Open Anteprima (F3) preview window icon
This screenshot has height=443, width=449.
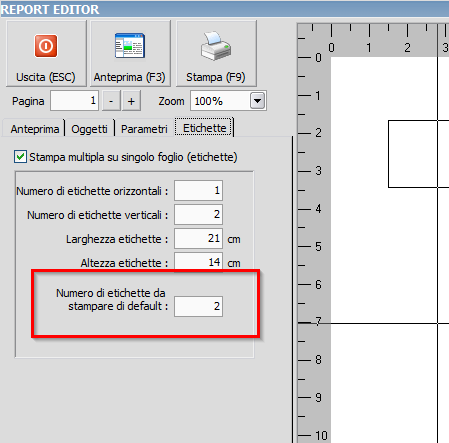click(x=130, y=46)
